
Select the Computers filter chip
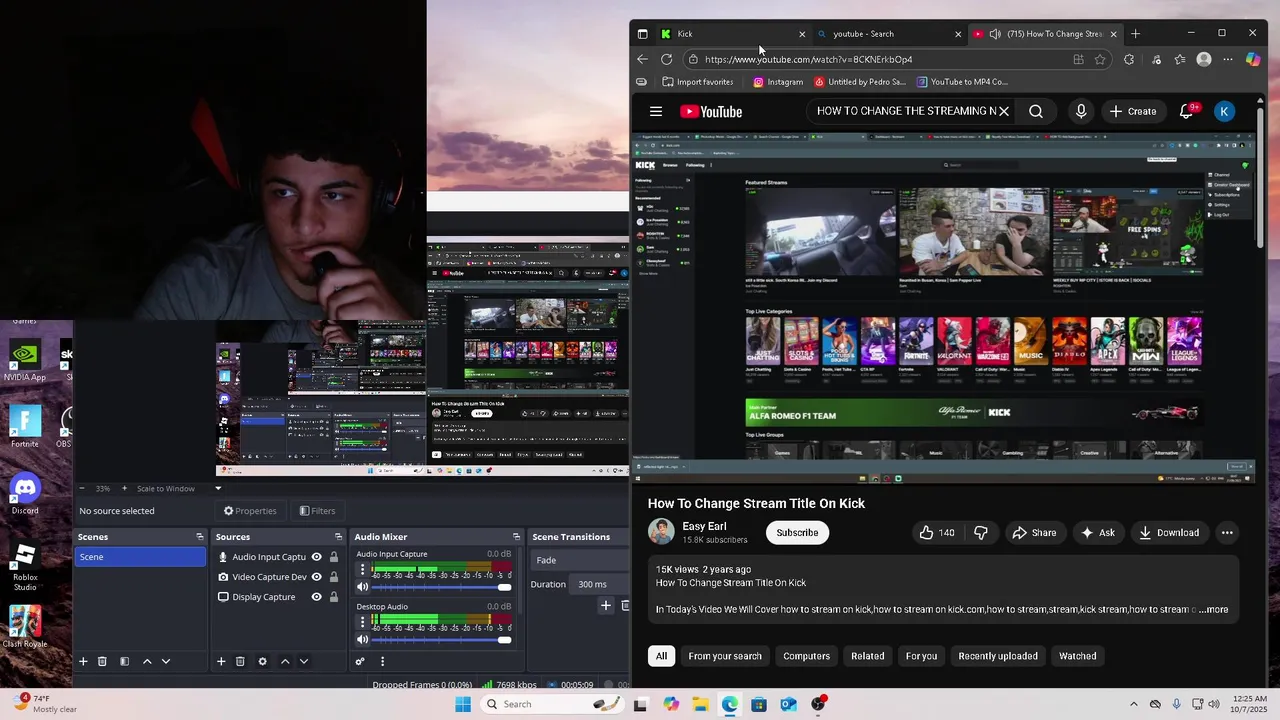coord(806,656)
